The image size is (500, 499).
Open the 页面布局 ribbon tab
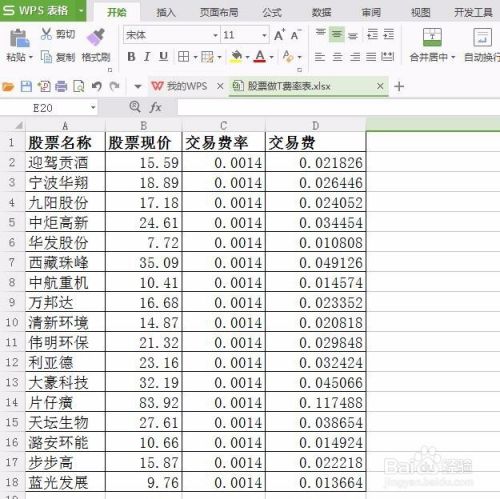click(x=219, y=13)
